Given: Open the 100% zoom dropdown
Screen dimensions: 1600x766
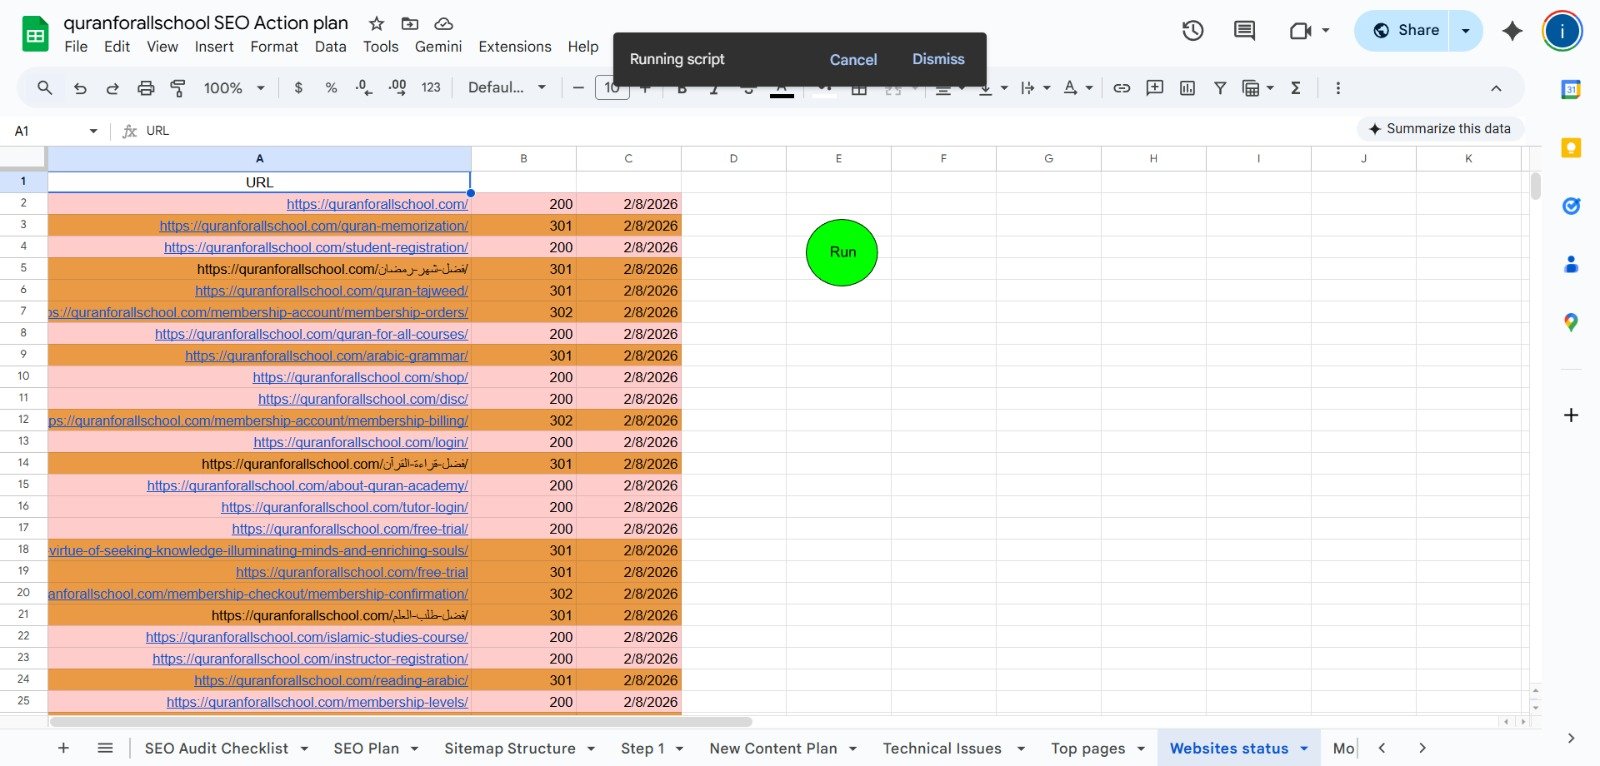Looking at the screenshot, I should tap(234, 88).
